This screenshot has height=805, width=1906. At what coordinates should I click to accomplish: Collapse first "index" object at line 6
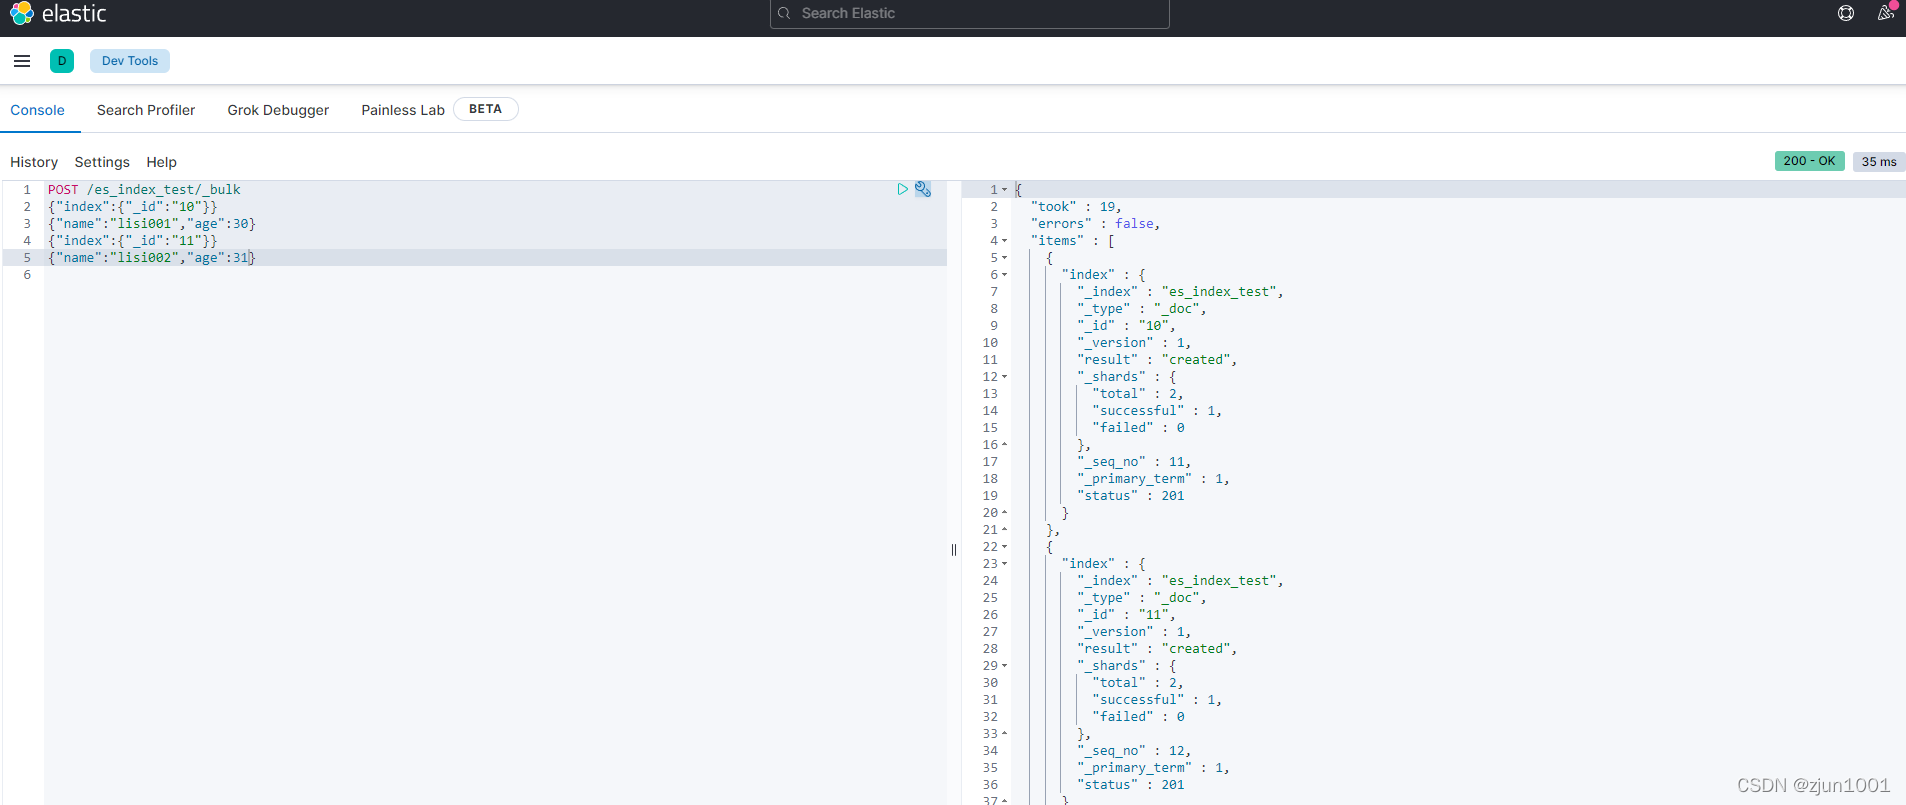point(1005,275)
